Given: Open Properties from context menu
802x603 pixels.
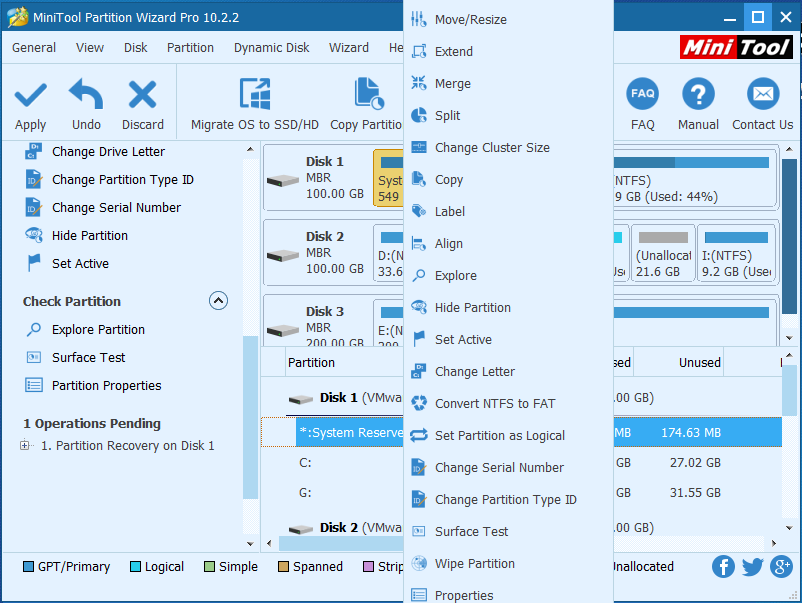Looking at the screenshot, I should 508,595.
